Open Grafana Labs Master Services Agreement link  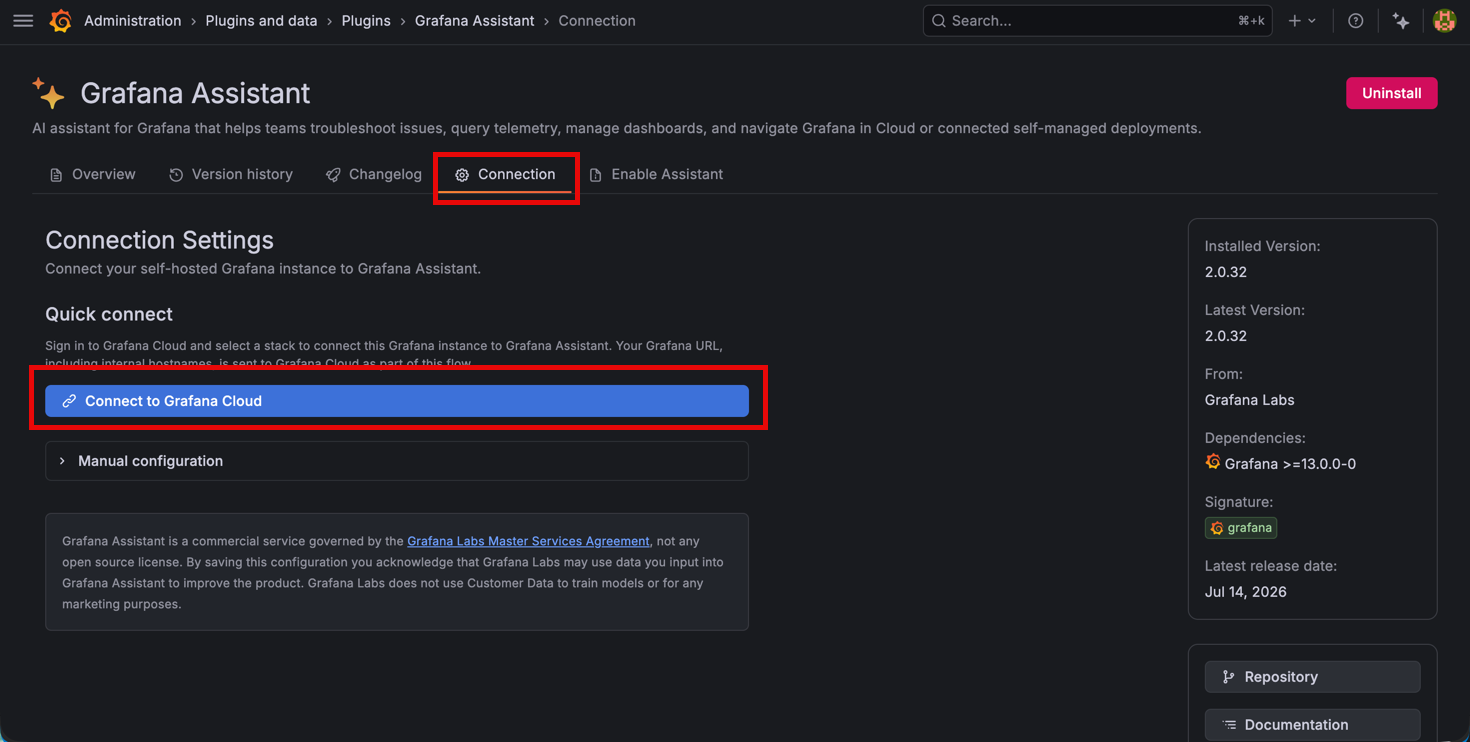(528, 541)
